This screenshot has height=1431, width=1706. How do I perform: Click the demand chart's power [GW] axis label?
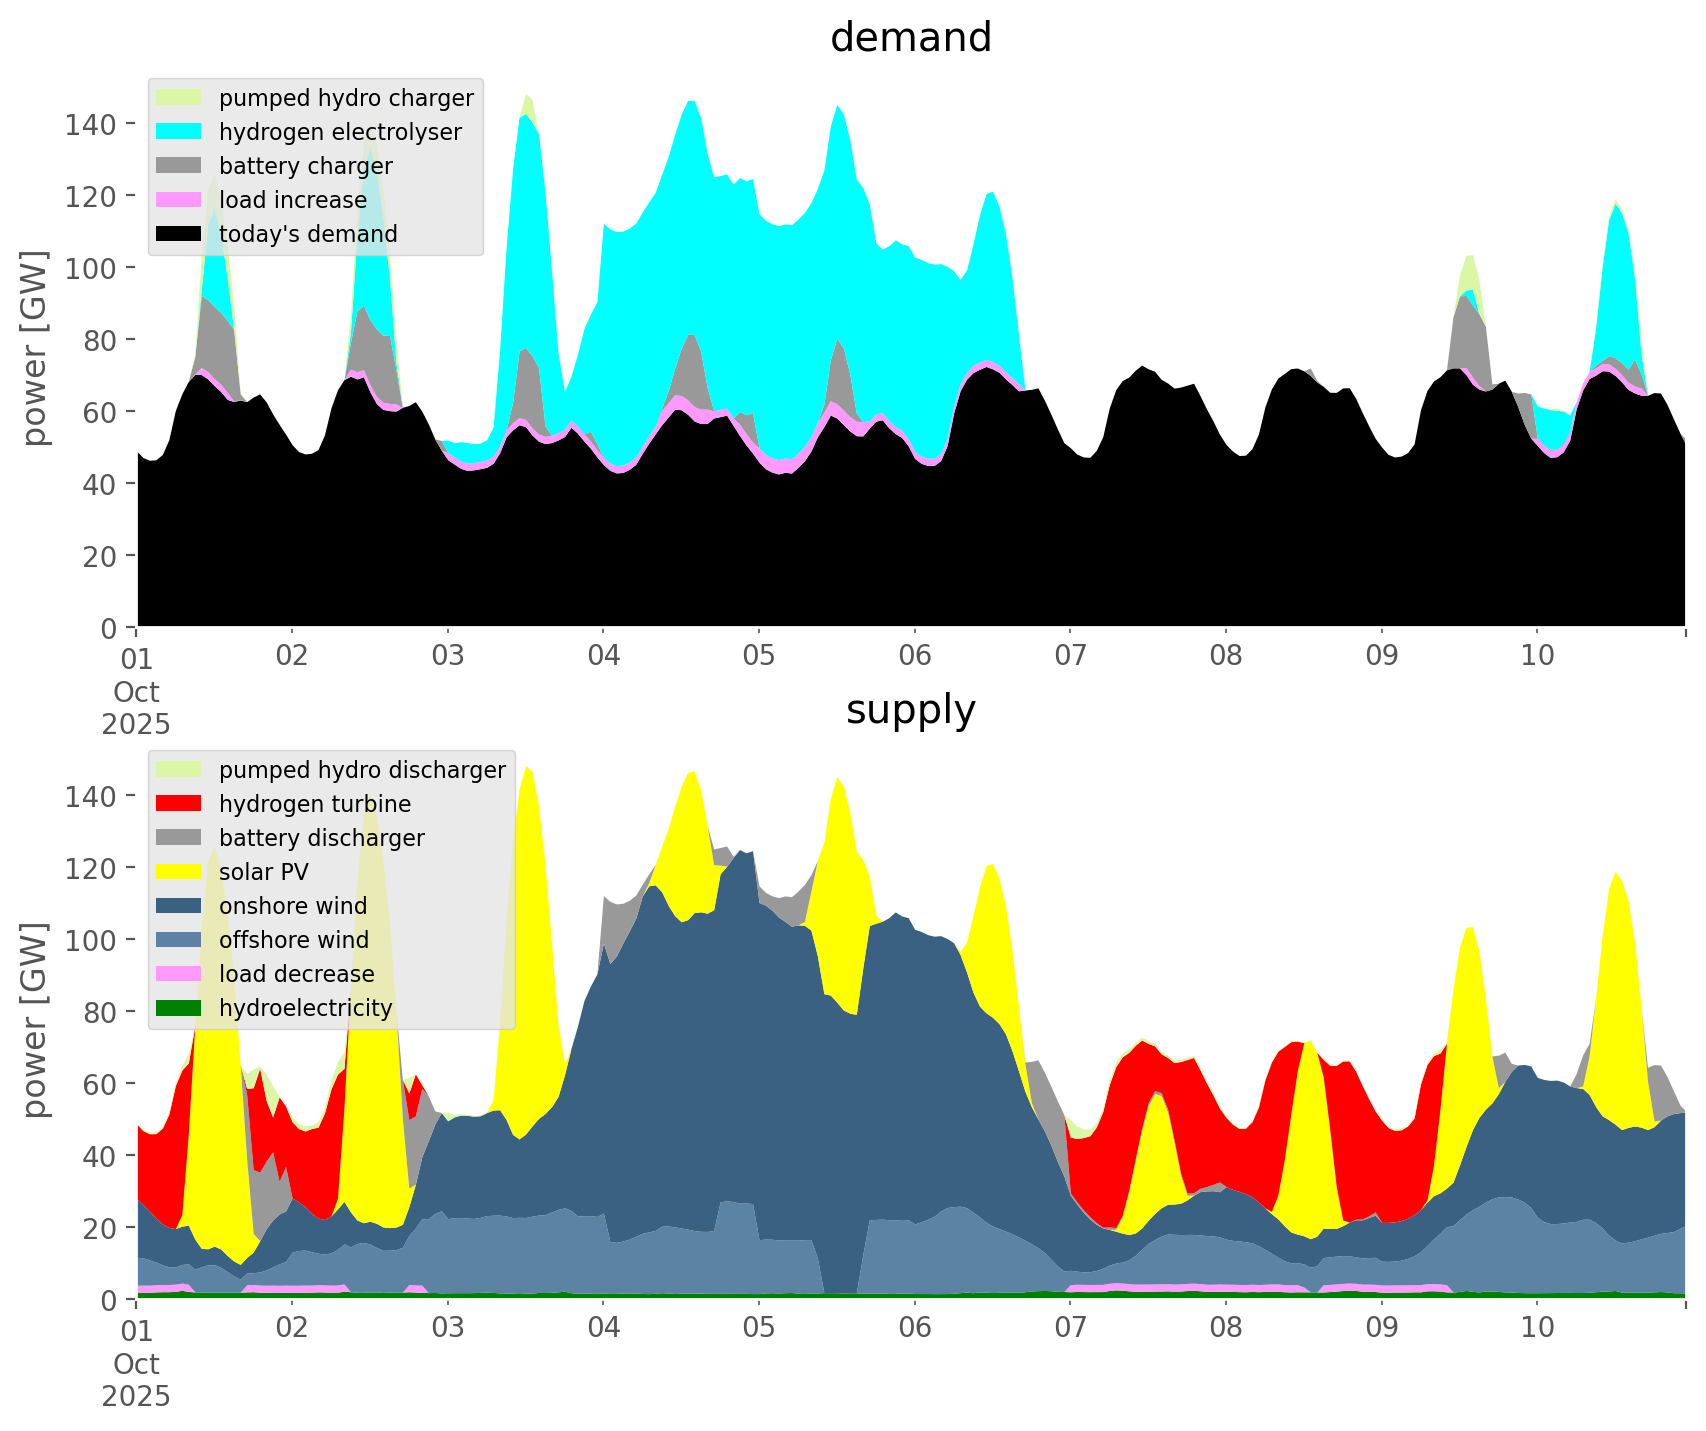click(35, 347)
